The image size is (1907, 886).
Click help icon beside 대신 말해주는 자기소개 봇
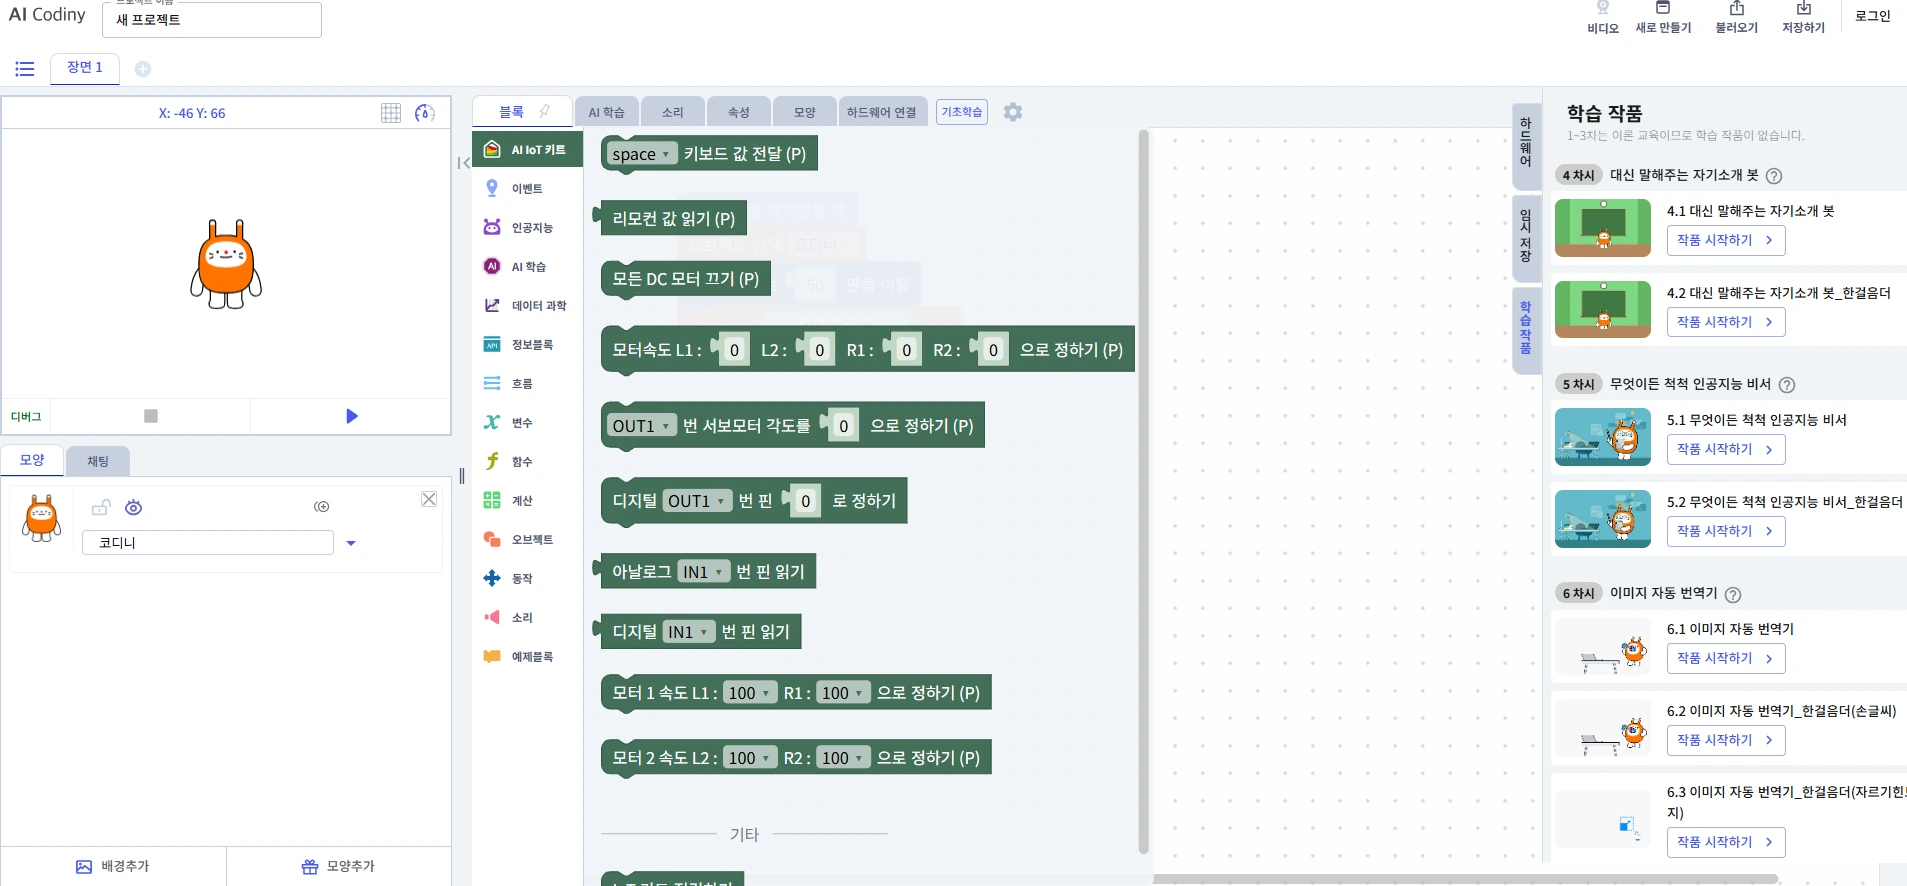(1774, 176)
